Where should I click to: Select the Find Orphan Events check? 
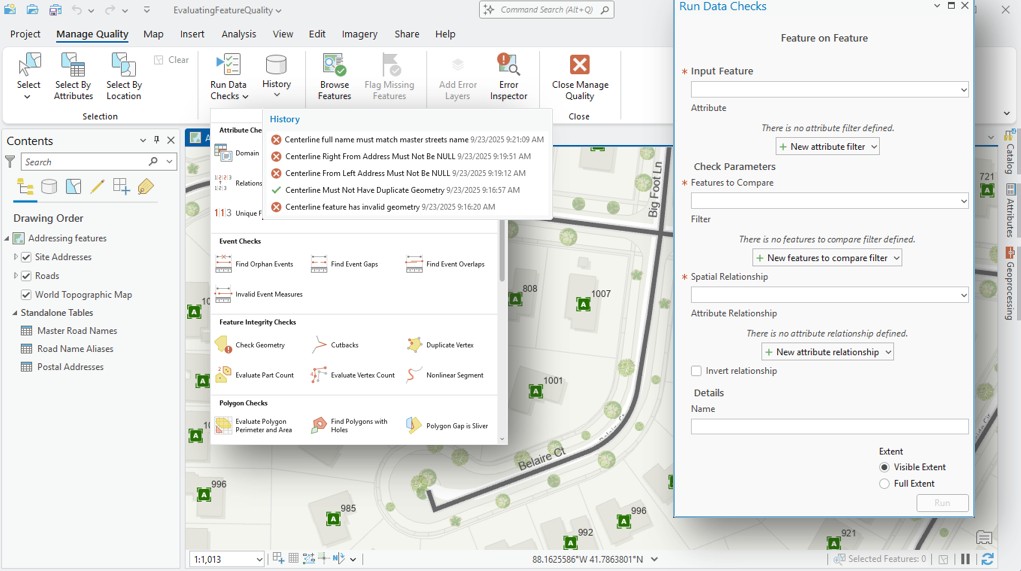click(255, 264)
